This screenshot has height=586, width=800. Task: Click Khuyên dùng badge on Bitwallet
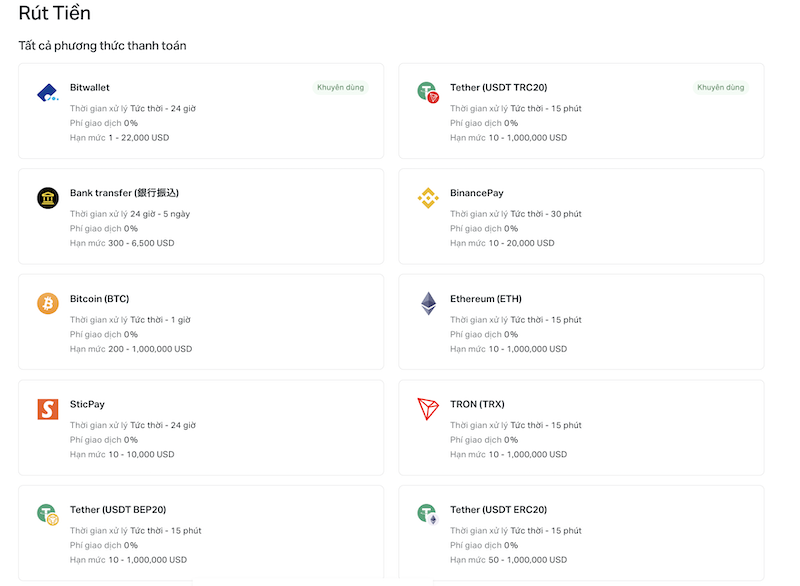[341, 88]
